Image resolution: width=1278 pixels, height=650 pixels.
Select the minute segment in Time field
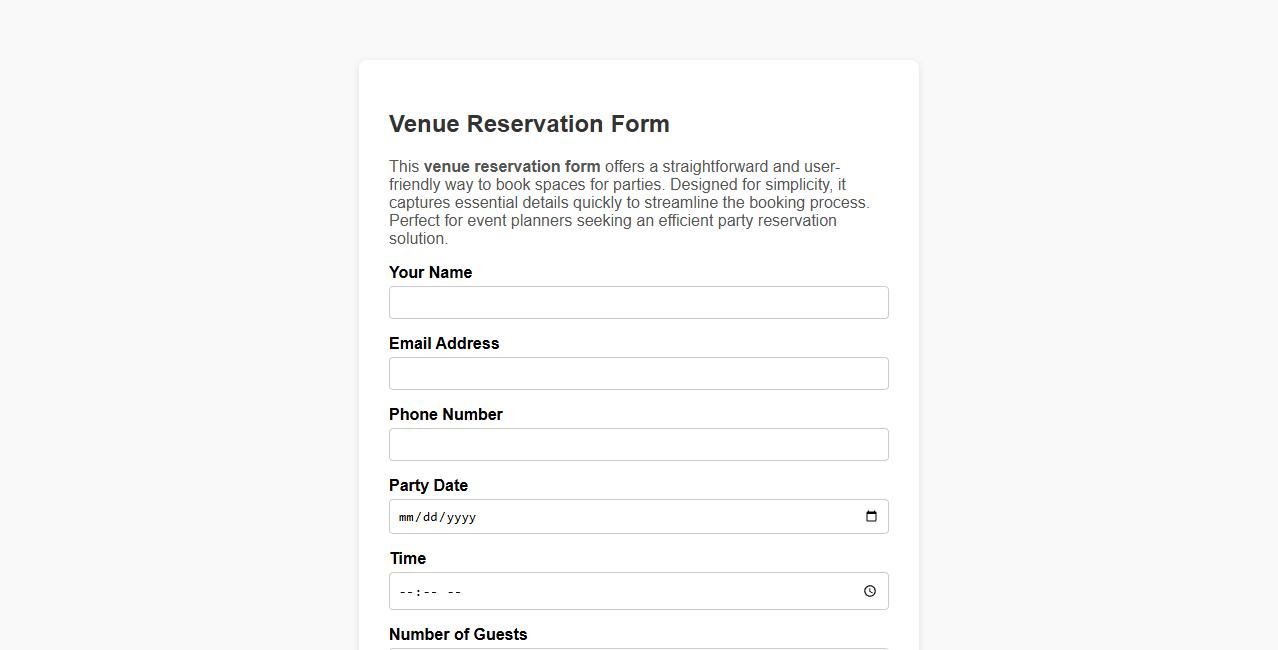click(432, 591)
